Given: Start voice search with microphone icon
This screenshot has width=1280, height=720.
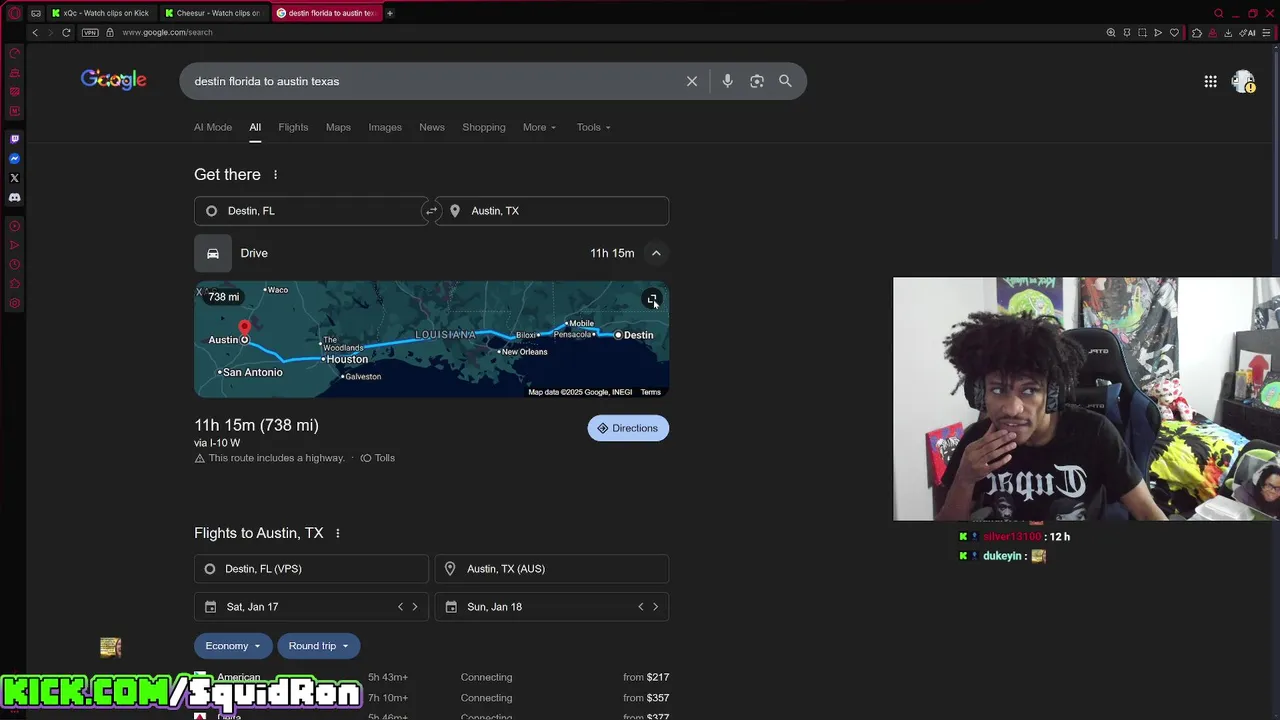Looking at the screenshot, I should pyautogui.click(x=727, y=81).
